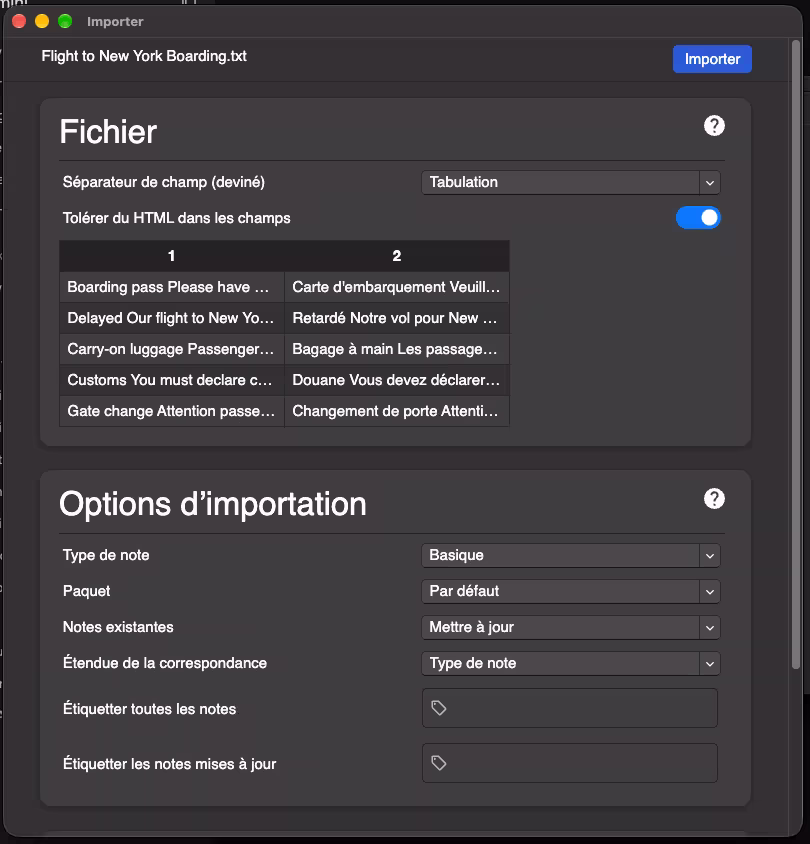
Task: Click tag icon in Étiqueter toutes les notes
Action: coord(439,708)
